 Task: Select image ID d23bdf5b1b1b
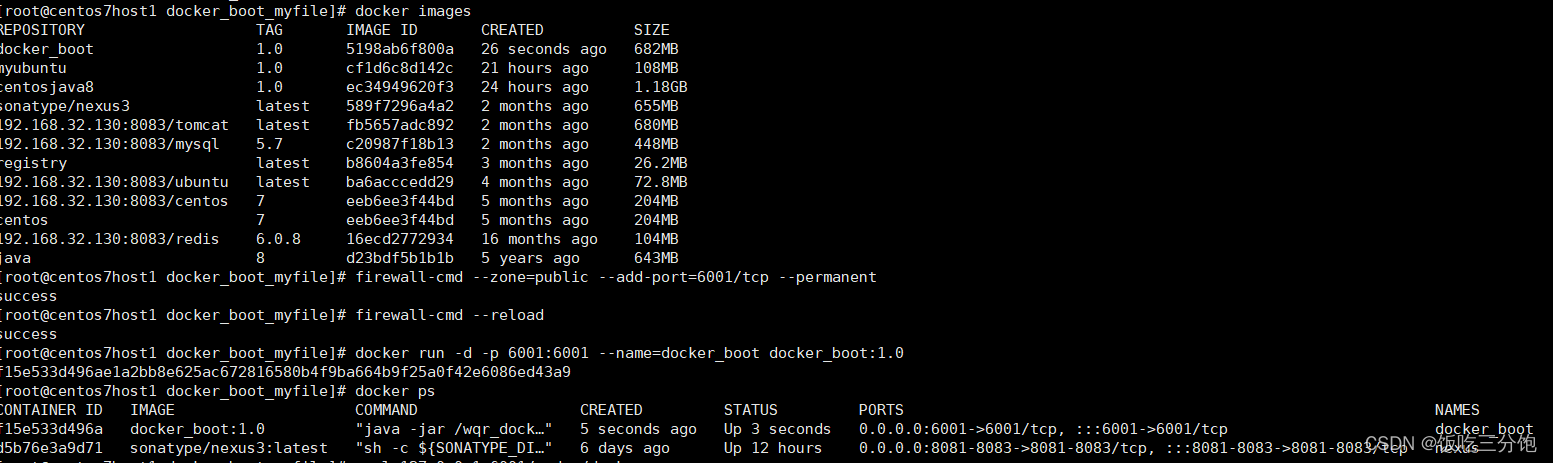(400, 258)
